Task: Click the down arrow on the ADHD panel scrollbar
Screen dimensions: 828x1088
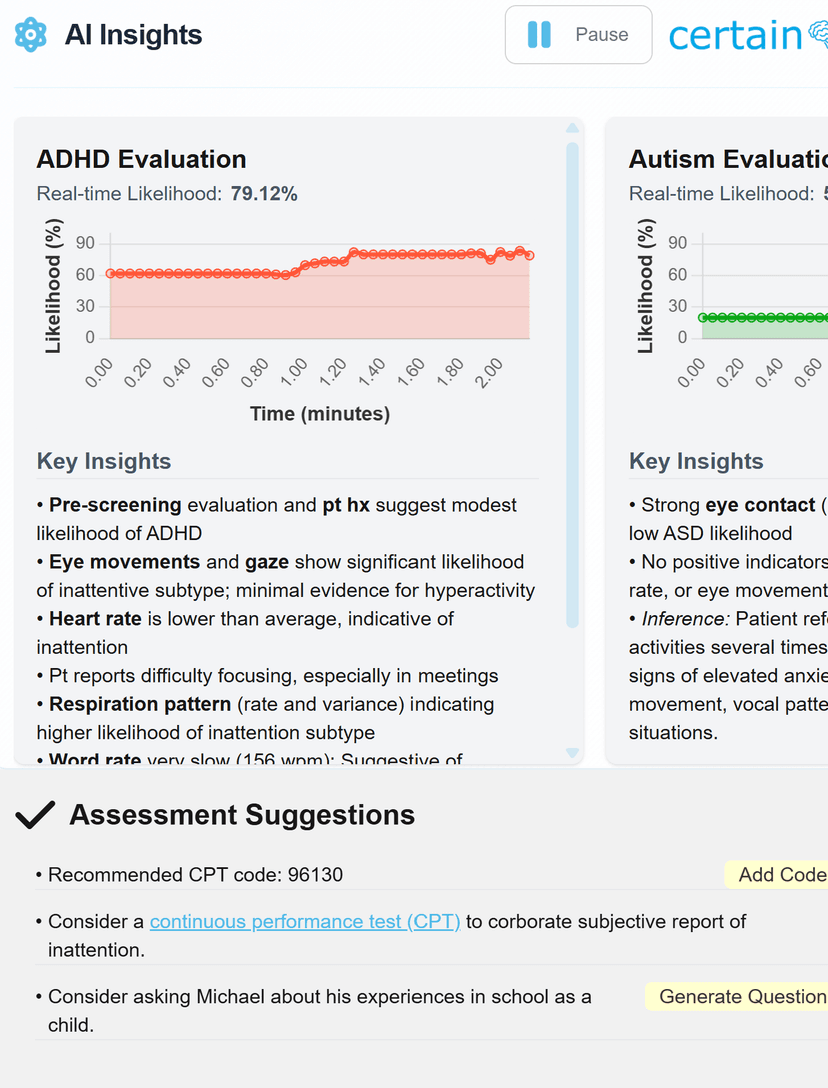Action: [x=572, y=755]
